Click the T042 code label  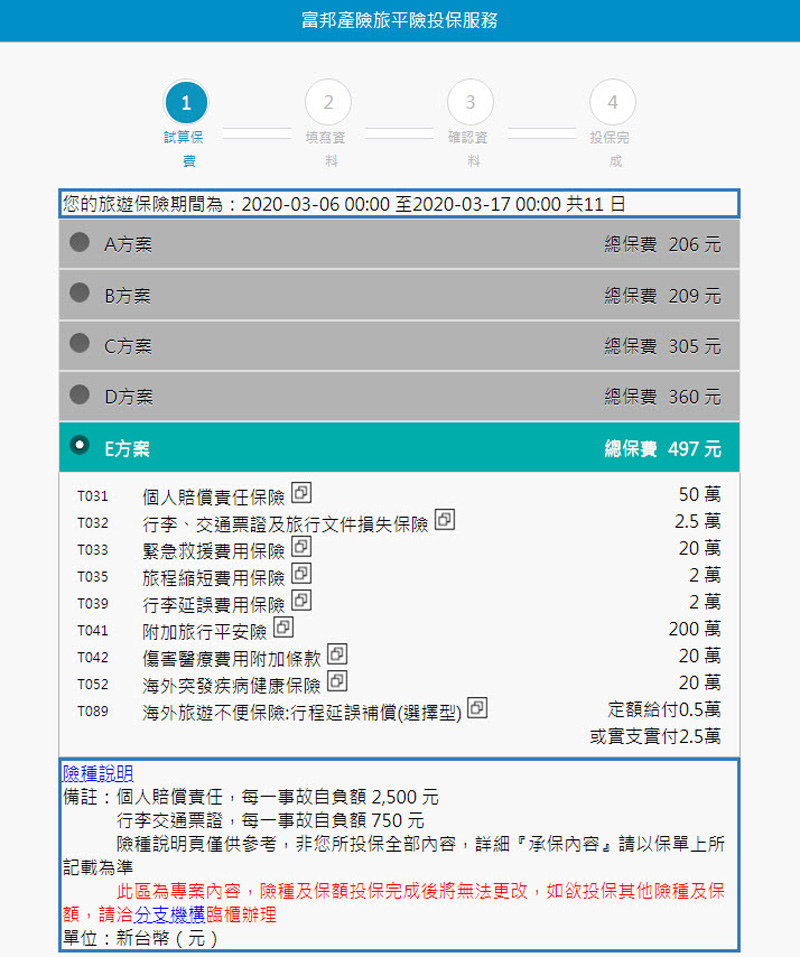[93, 657]
